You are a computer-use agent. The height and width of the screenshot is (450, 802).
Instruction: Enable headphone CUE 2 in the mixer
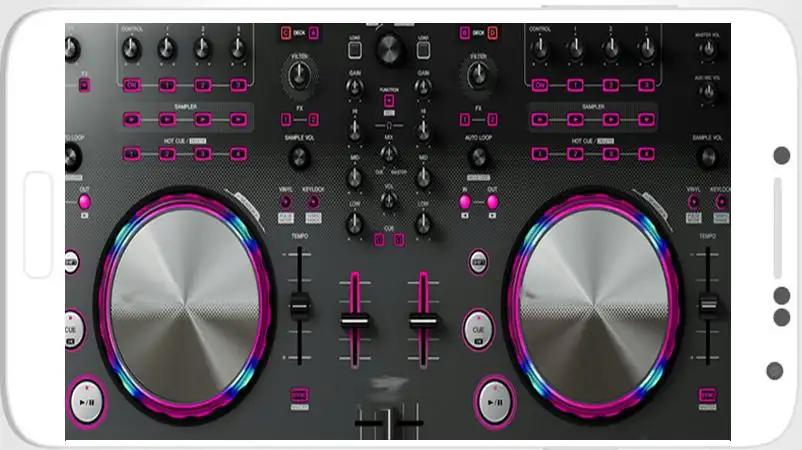[x=399, y=239]
